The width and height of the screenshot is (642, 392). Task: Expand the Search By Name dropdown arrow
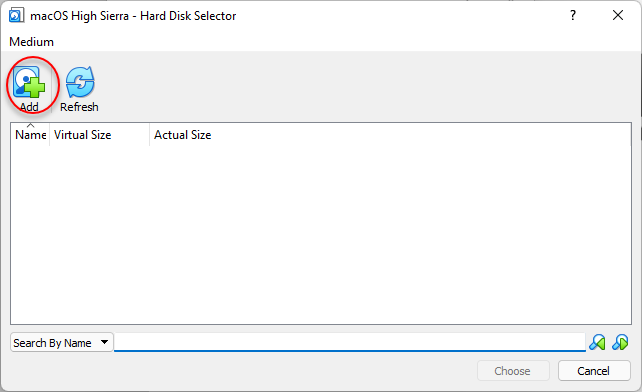tap(104, 342)
